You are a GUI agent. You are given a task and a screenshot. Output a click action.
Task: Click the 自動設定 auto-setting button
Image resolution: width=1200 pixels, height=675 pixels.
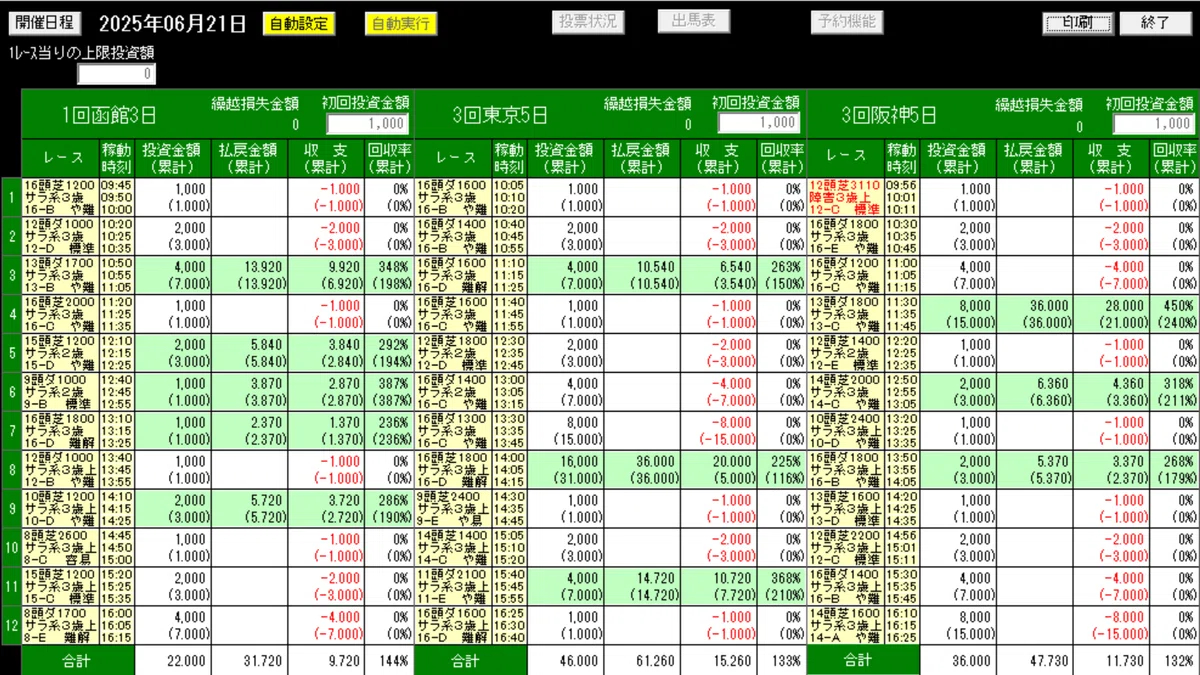300,22
